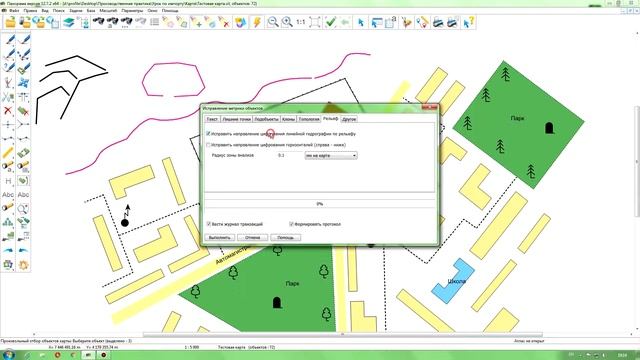This screenshot has width=640, height=360.
Task: Open the Поиск menu
Action: (58, 11)
